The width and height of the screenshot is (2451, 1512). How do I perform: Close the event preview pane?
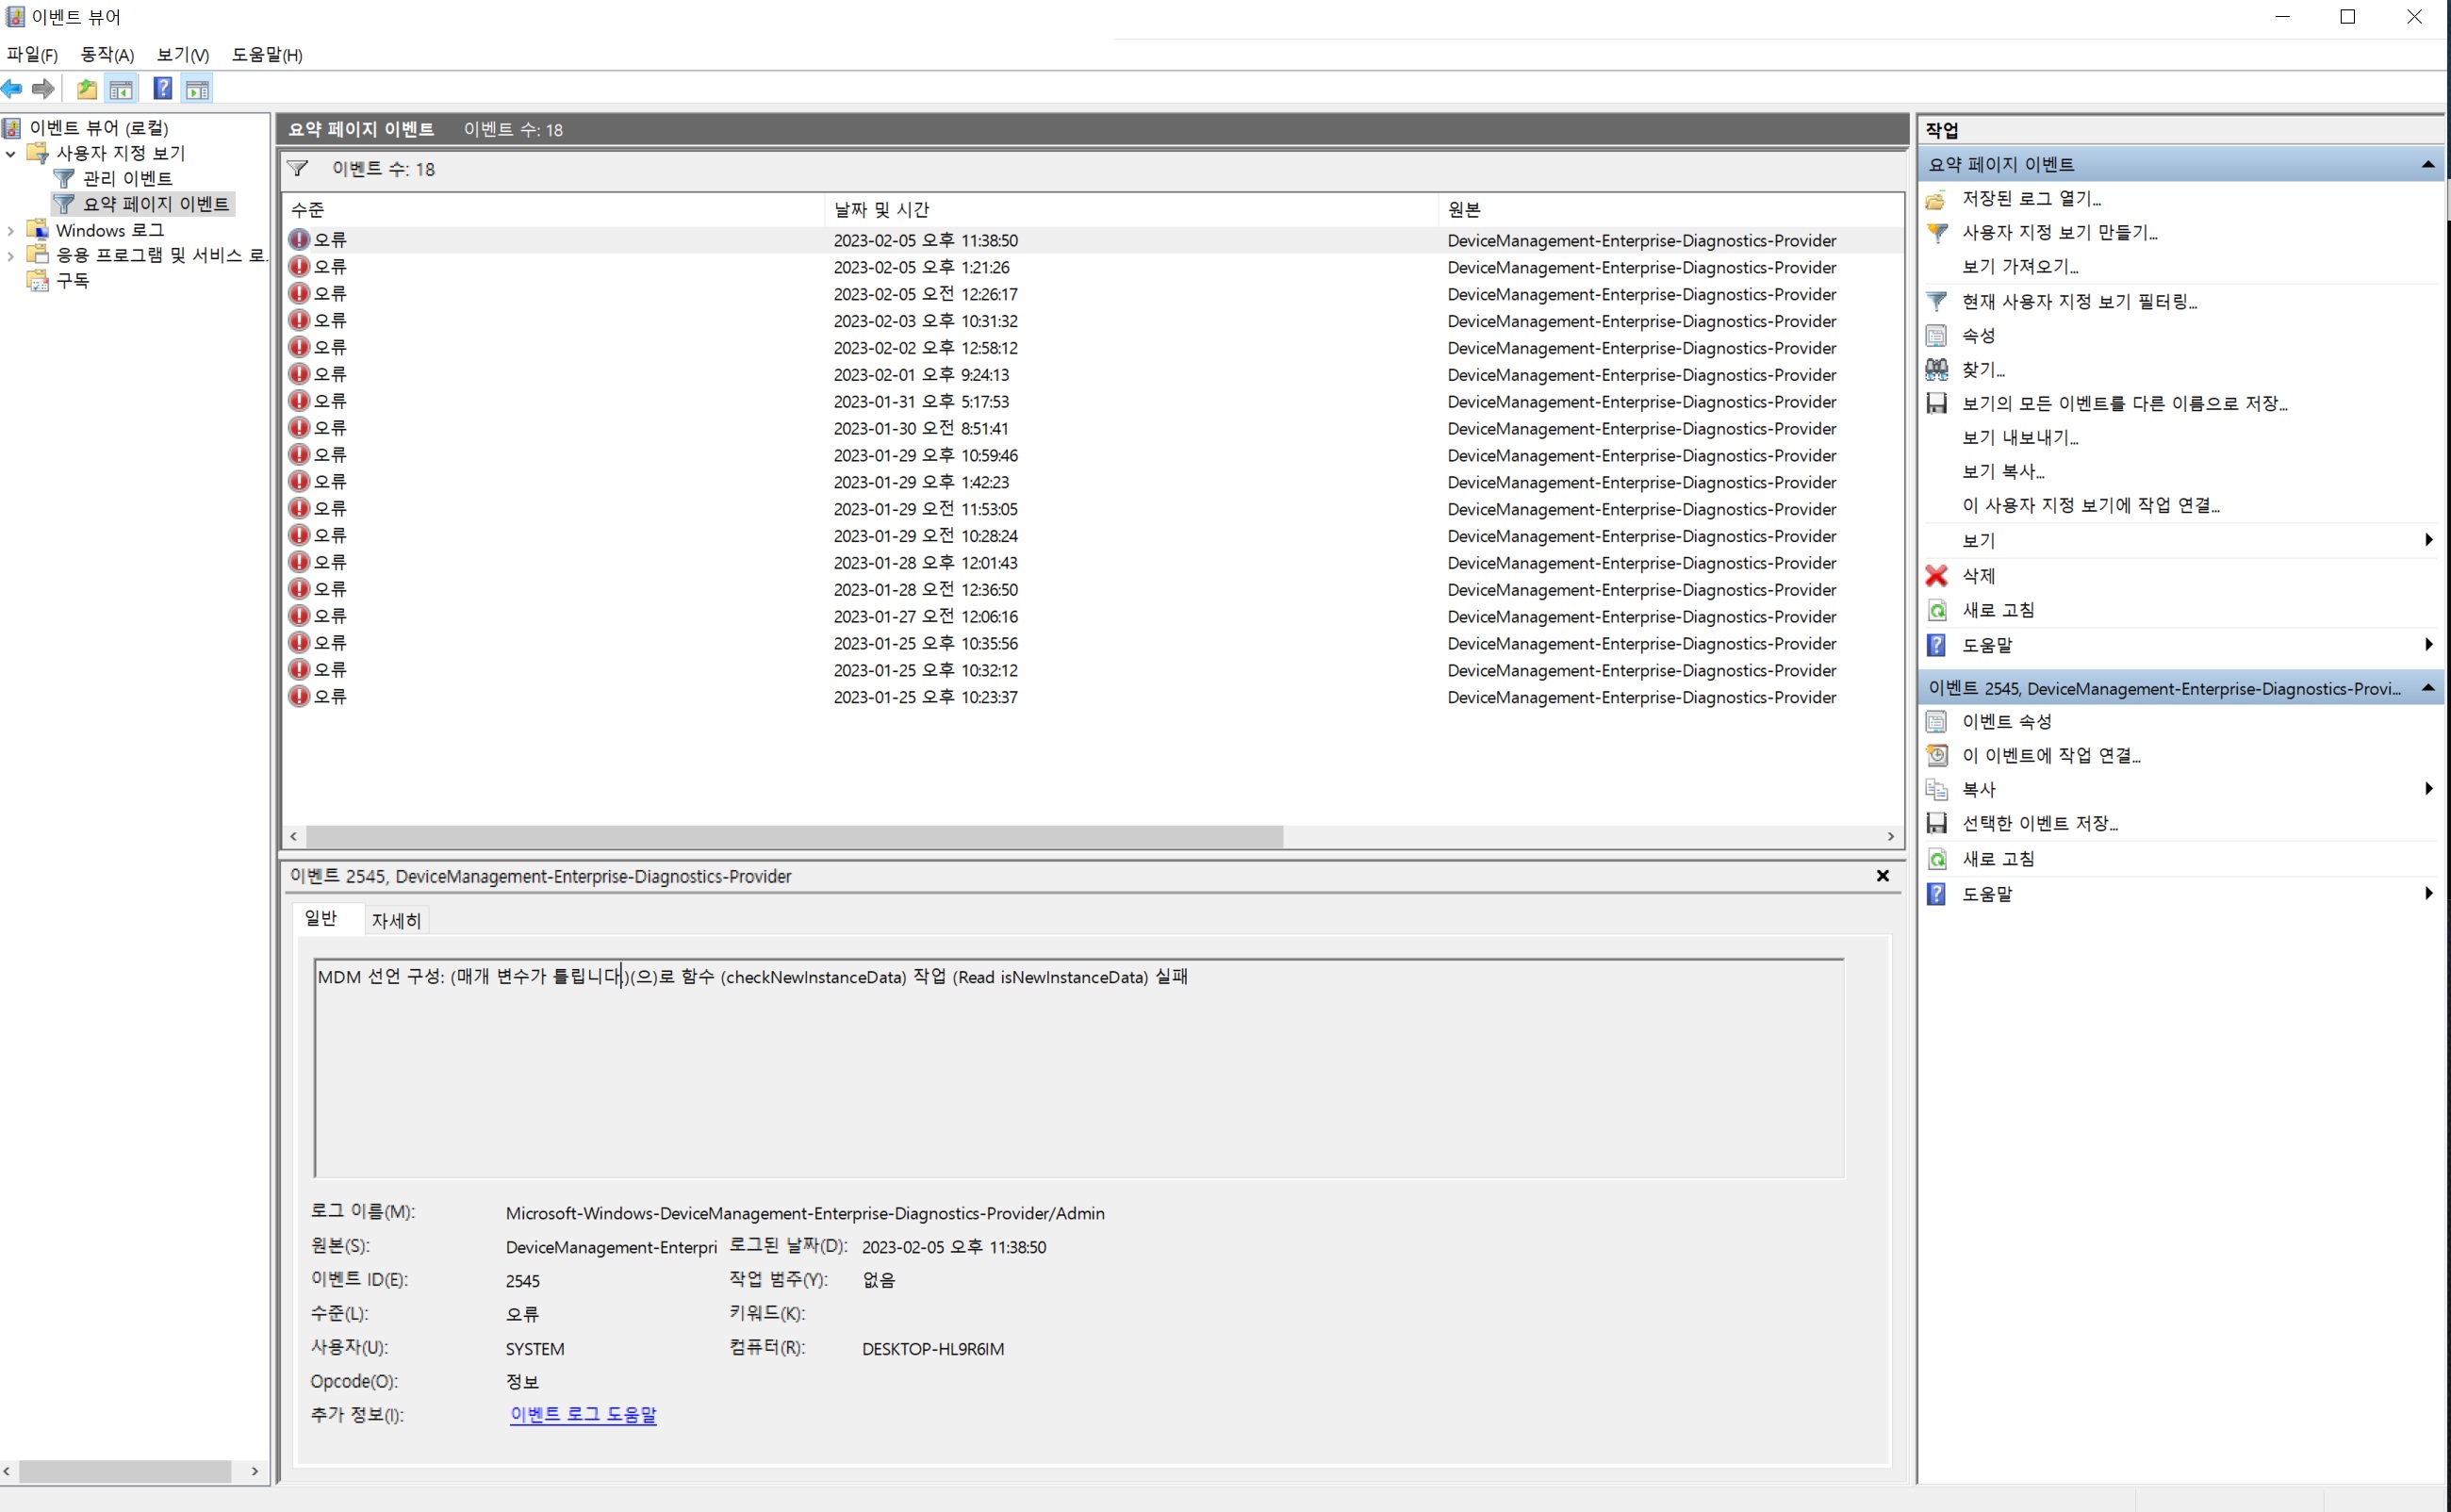1883,876
